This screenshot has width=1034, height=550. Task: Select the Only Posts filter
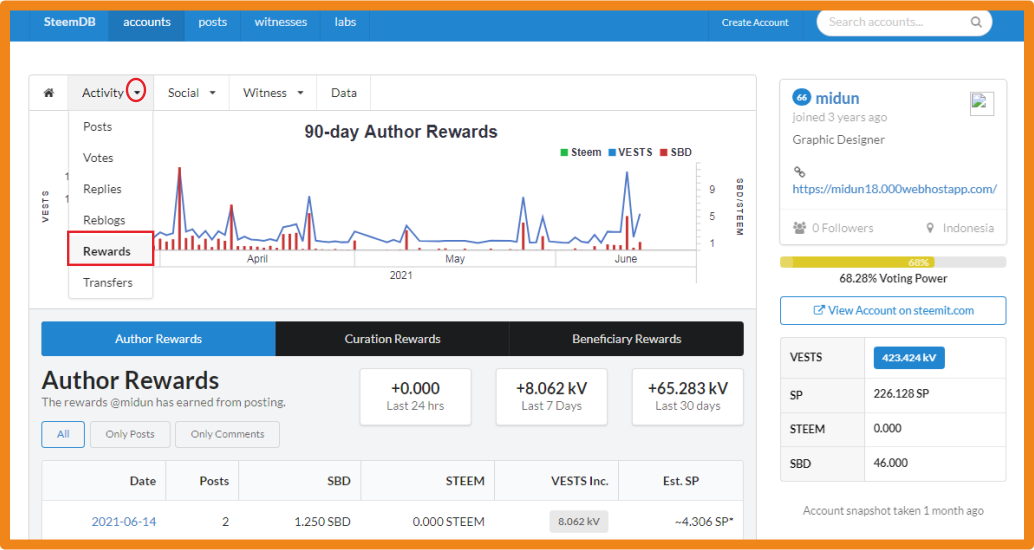pos(130,434)
